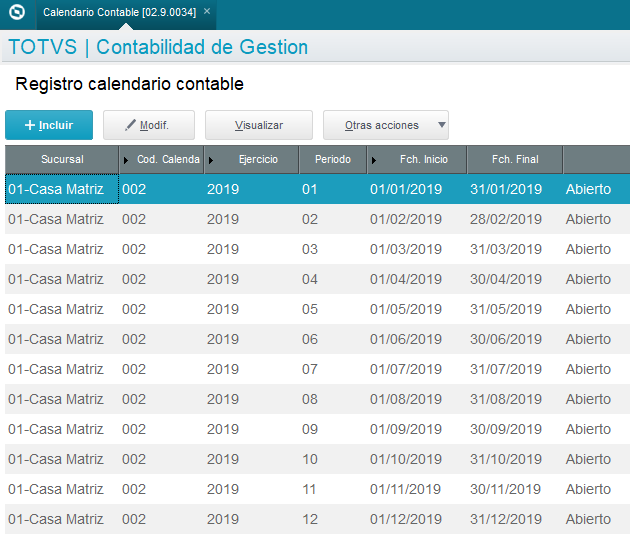
Task: Click end date 31/03/2019
Action: pyautogui.click(x=506, y=249)
